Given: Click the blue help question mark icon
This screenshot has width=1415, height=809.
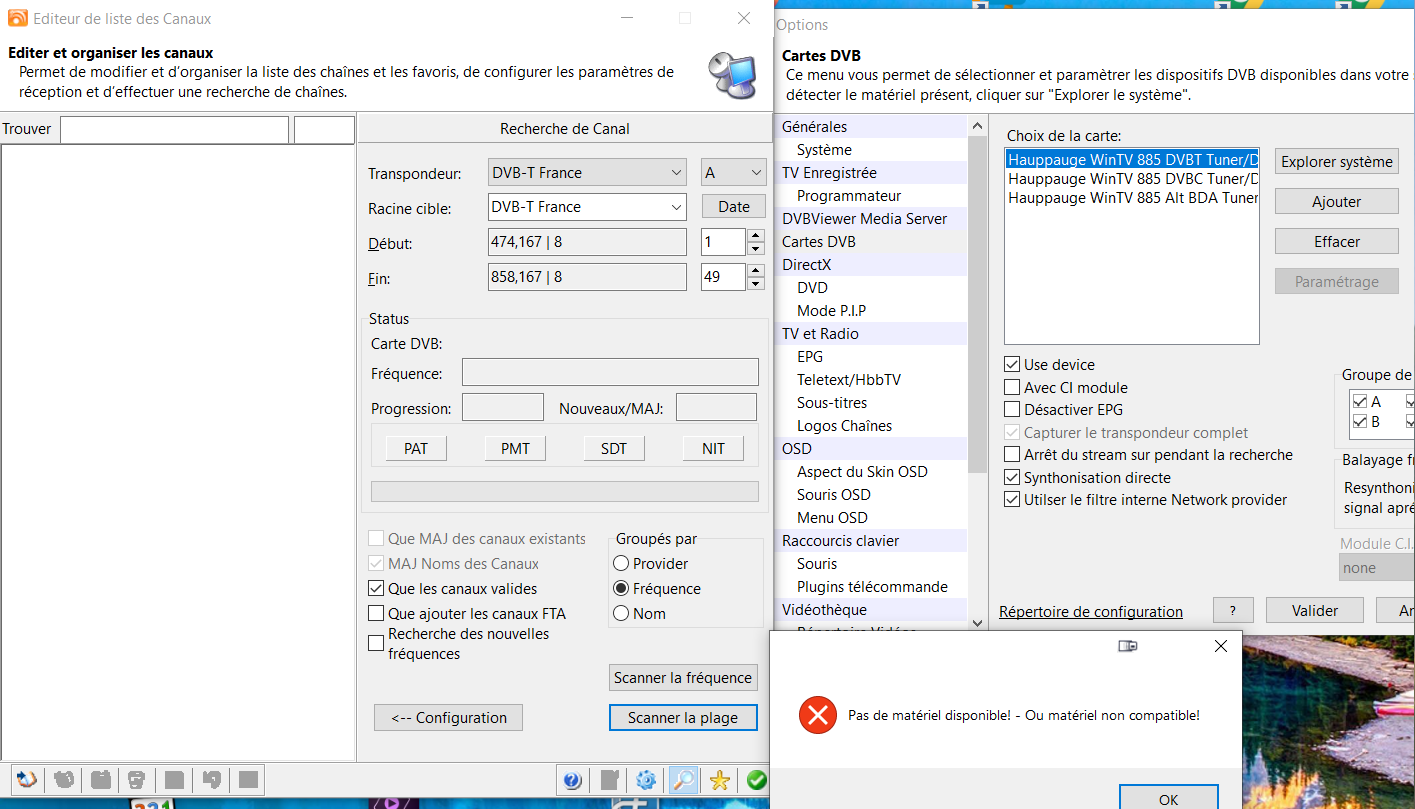Looking at the screenshot, I should (572, 780).
